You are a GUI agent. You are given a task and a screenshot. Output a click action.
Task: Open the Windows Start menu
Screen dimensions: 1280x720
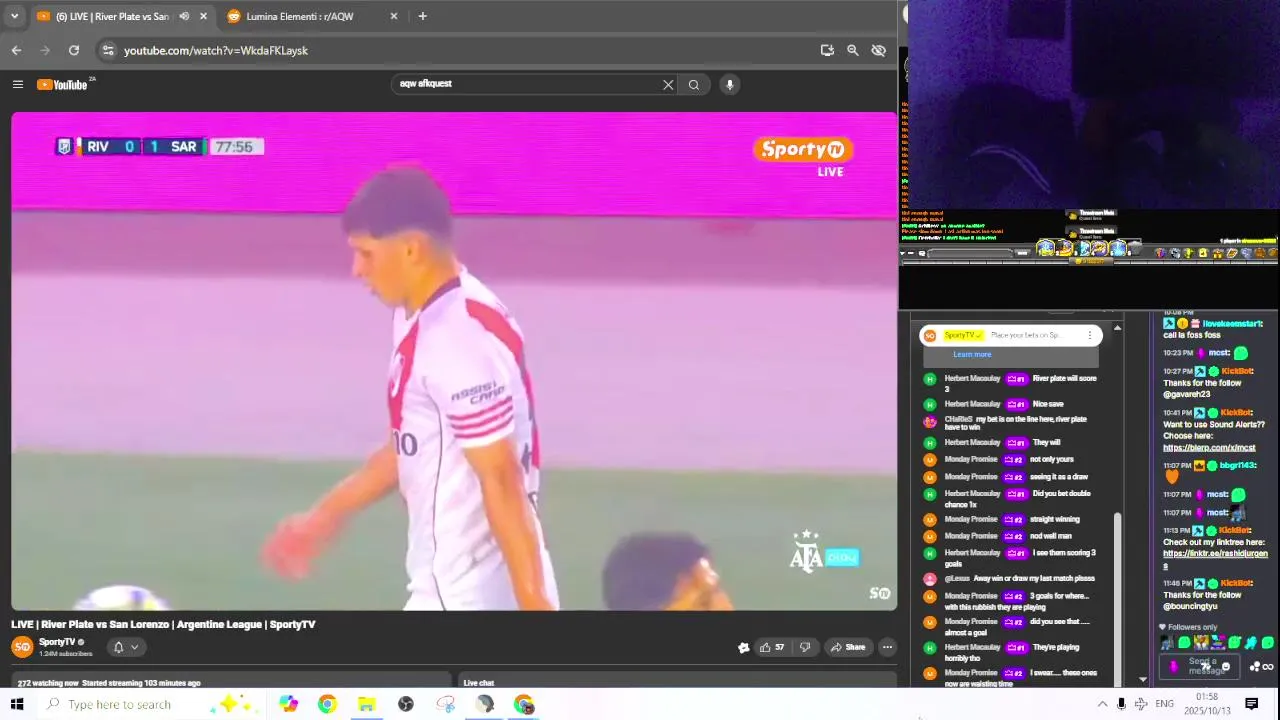(x=17, y=704)
